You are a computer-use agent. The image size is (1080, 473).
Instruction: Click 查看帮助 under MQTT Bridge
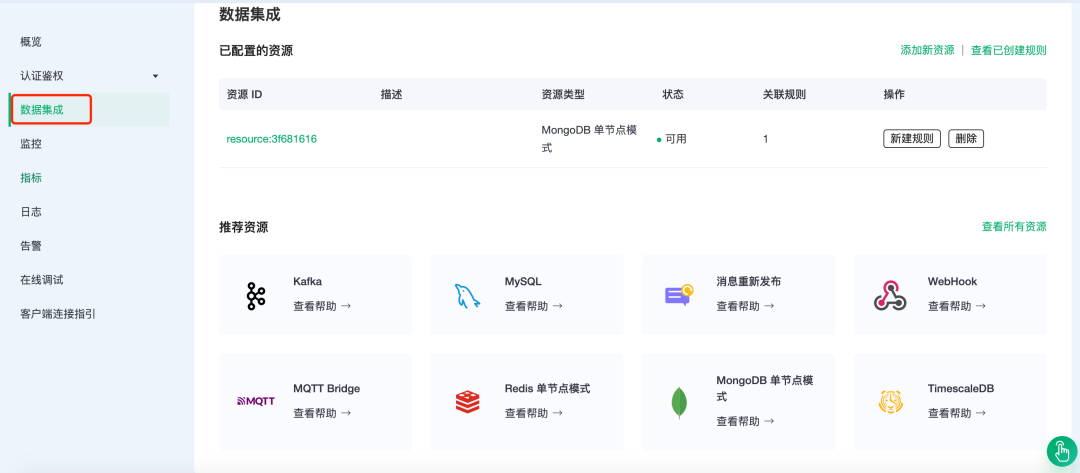tap(322, 413)
